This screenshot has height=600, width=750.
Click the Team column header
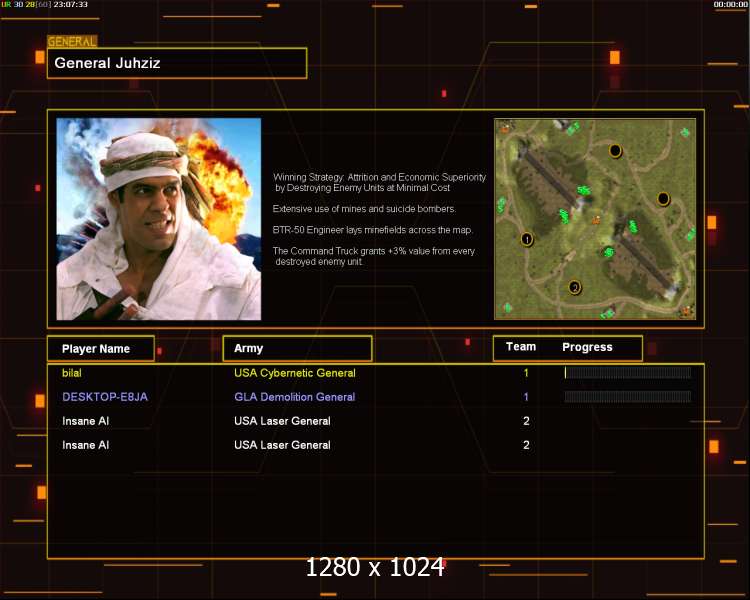pos(521,347)
